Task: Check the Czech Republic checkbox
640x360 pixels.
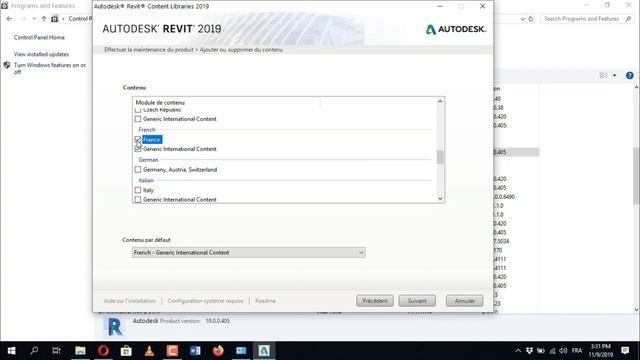Action: coord(138,110)
